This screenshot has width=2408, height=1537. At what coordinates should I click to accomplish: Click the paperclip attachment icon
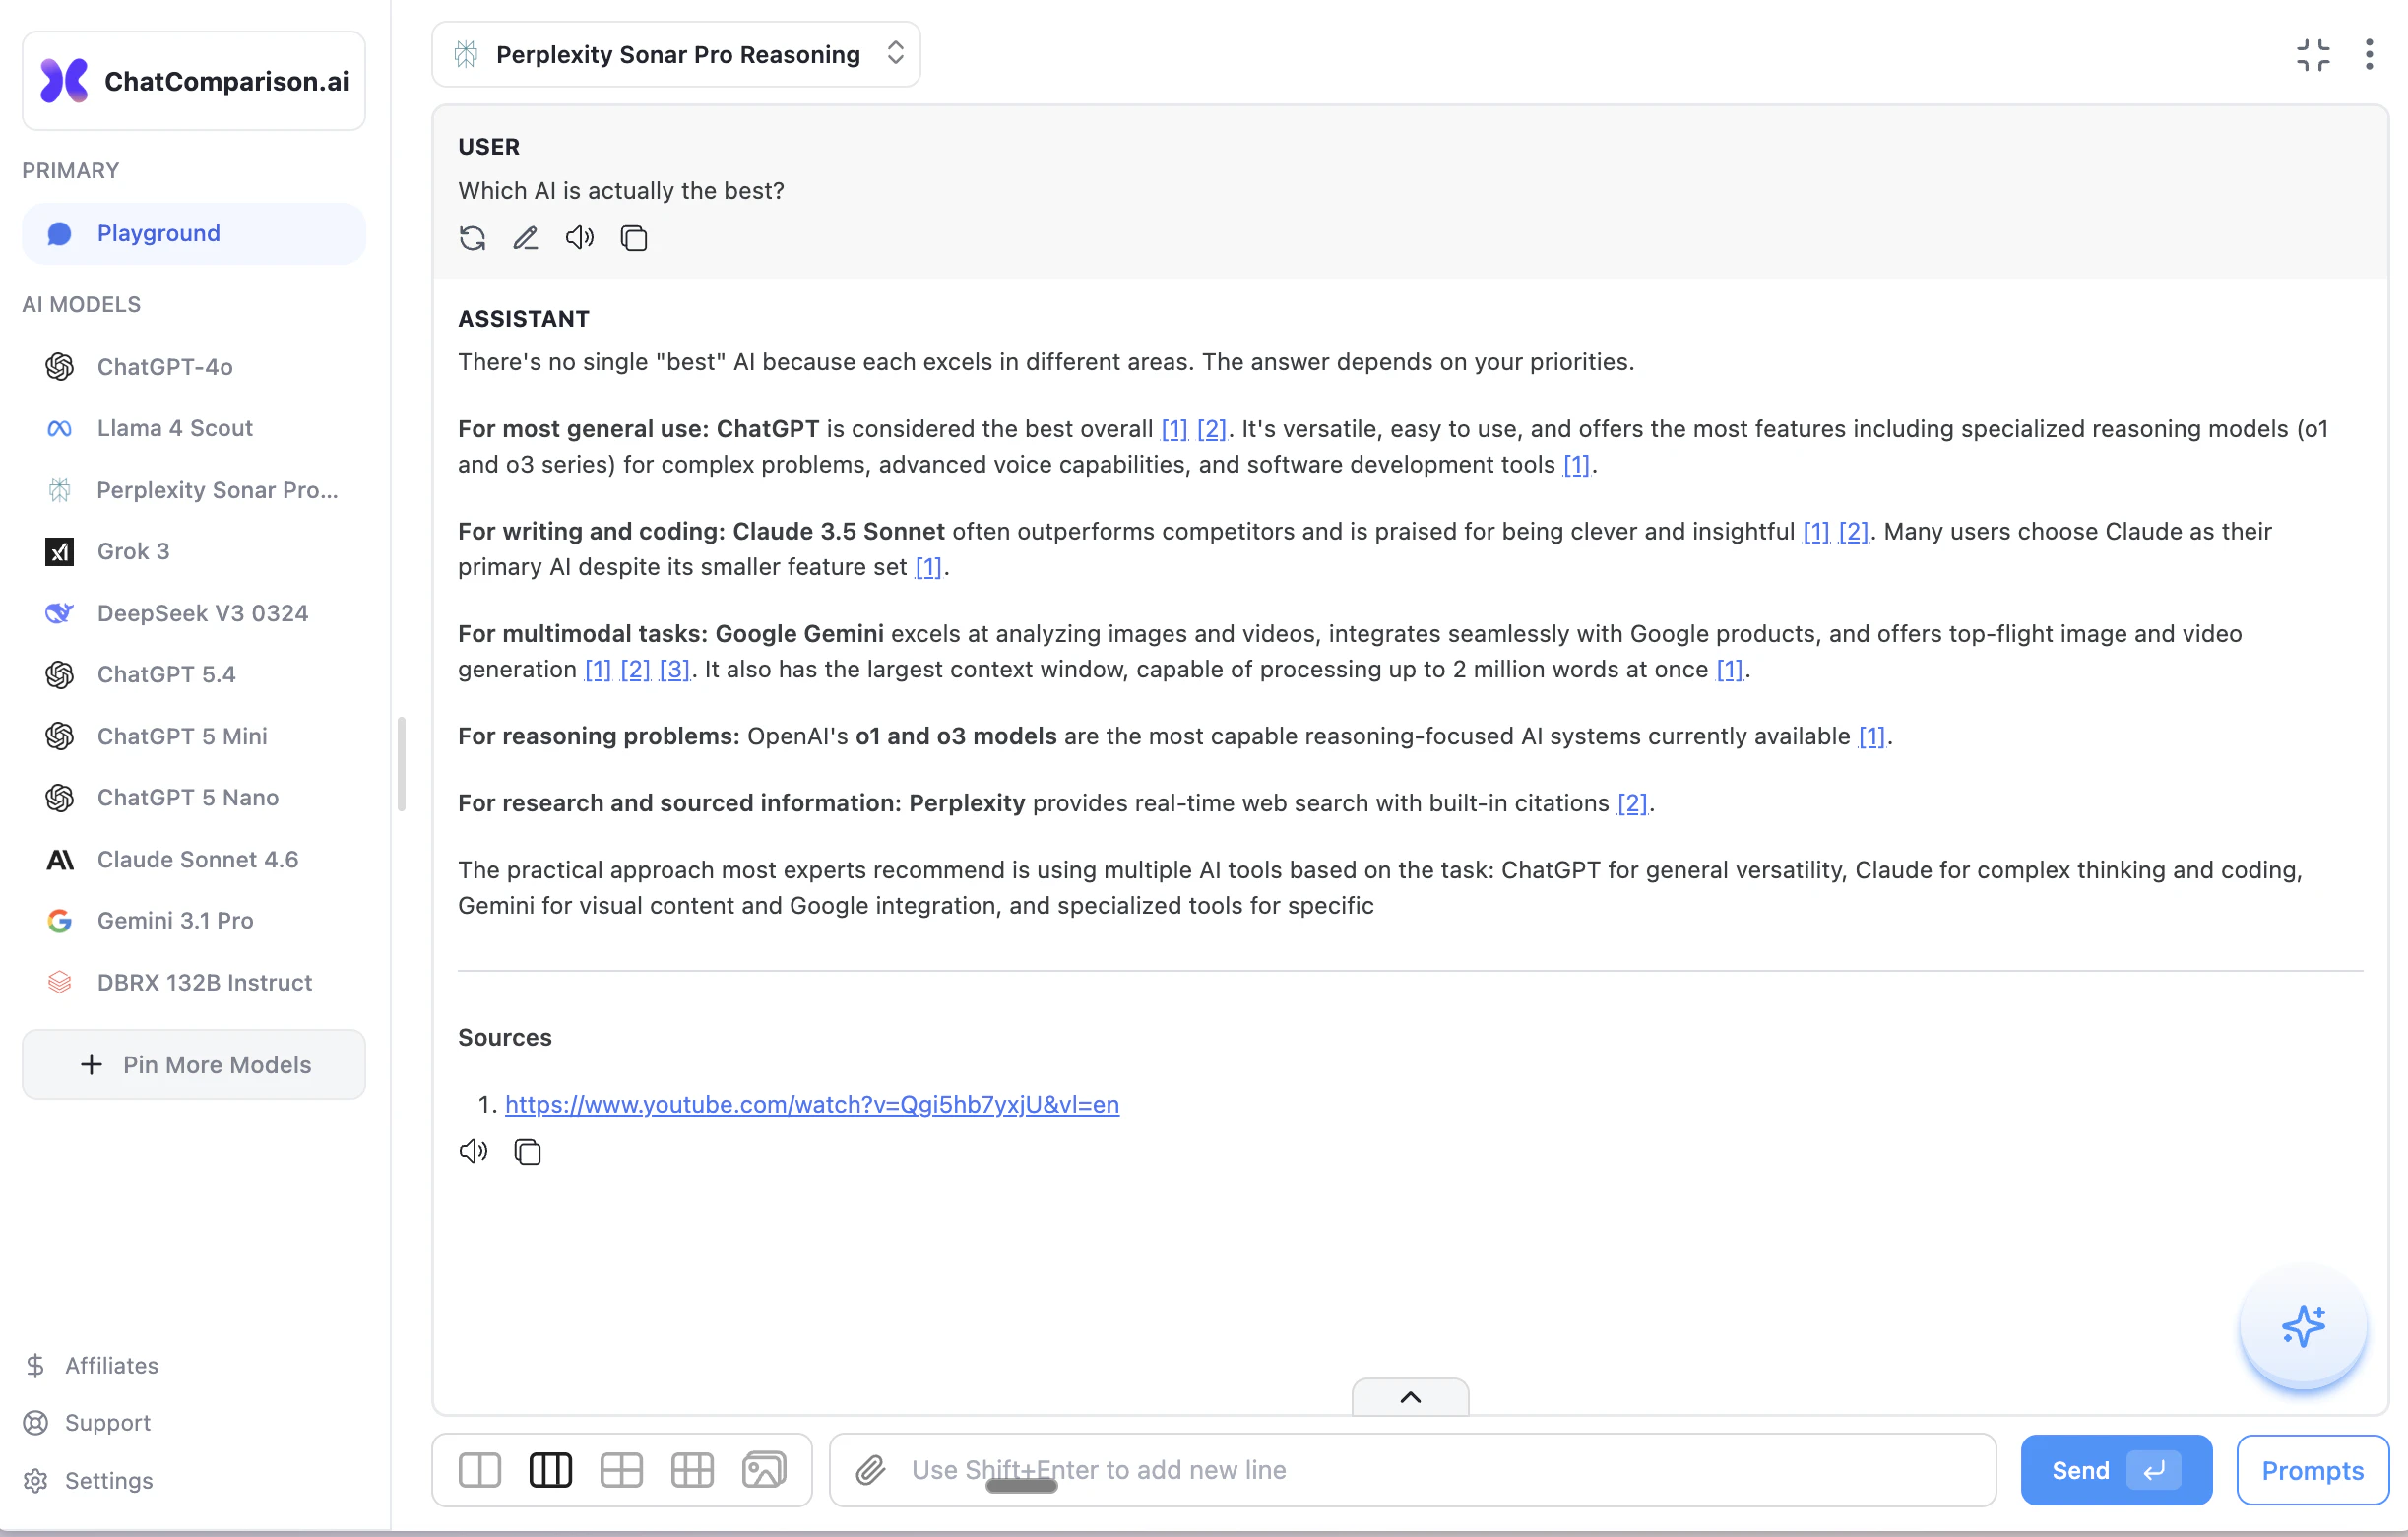(870, 1470)
